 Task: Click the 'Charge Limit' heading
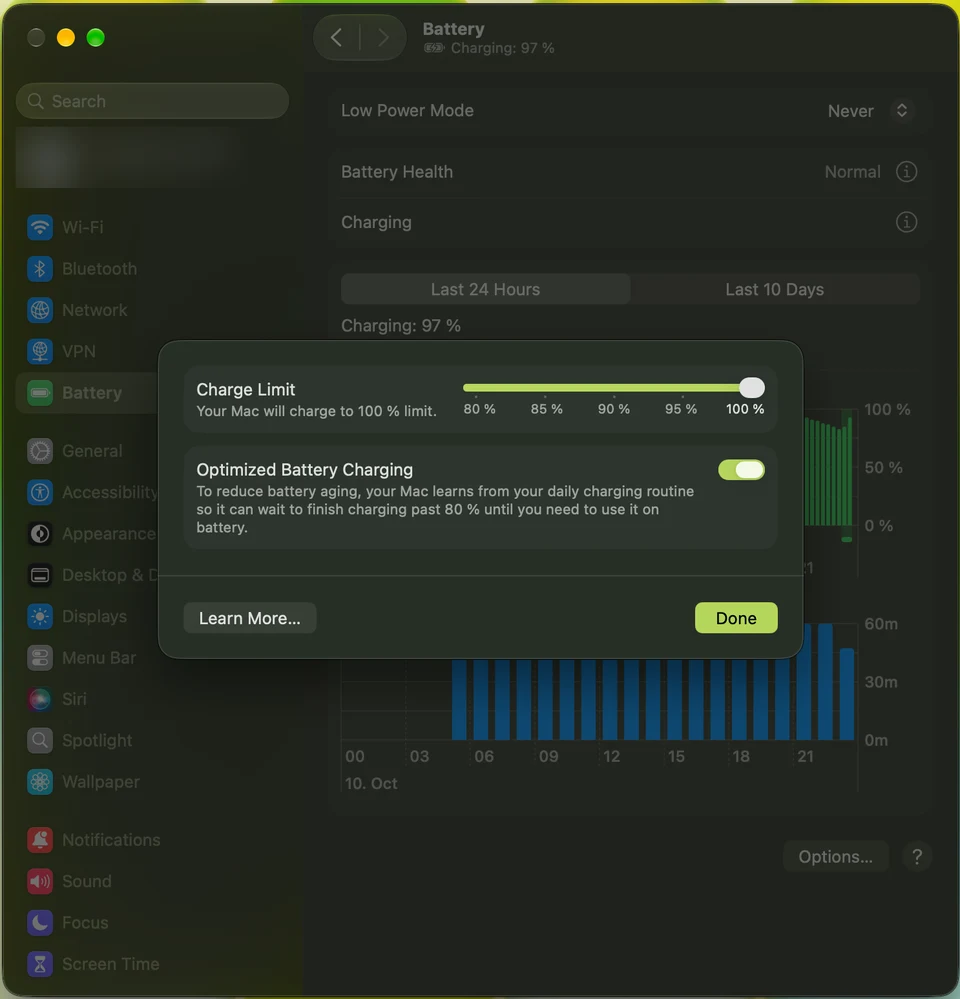point(246,389)
